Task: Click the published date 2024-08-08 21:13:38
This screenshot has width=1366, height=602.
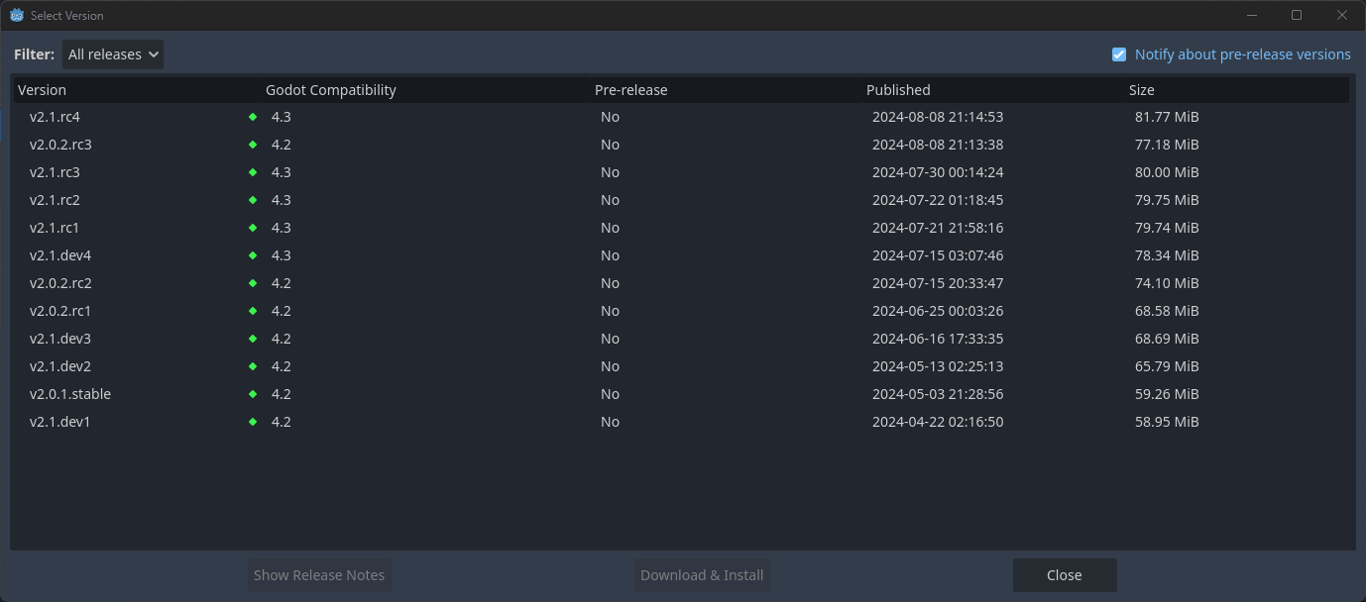Action: click(938, 145)
